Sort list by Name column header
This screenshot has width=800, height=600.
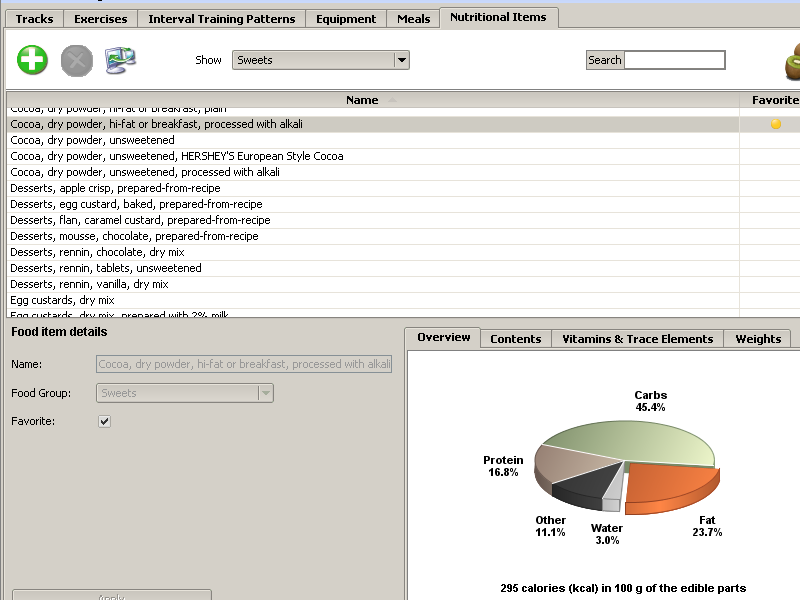[362, 100]
